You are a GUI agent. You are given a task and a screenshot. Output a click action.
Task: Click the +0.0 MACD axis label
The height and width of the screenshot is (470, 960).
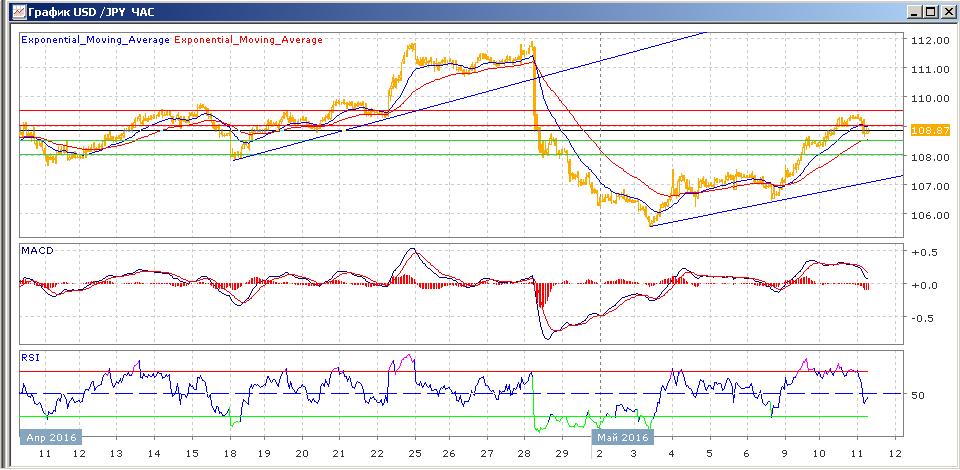(x=924, y=285)
